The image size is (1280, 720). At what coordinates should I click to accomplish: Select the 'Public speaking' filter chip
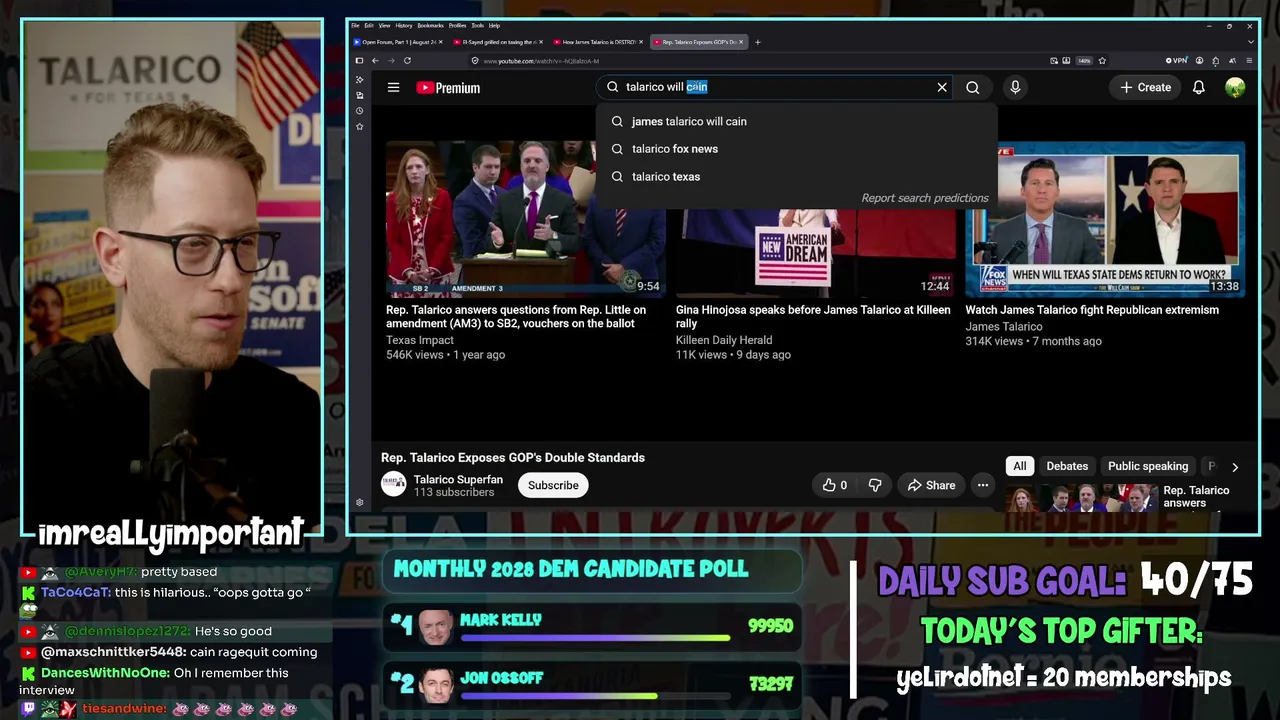(1148, 466)
